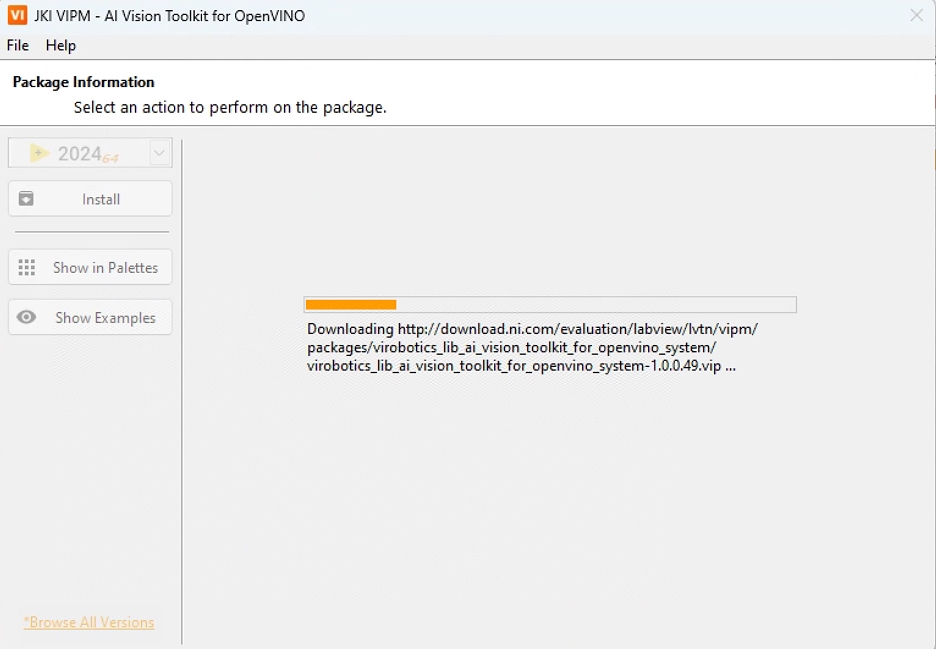Open the Browse All Versions link
Viewport: 936px width, 649px height.
tap(89, 622)
